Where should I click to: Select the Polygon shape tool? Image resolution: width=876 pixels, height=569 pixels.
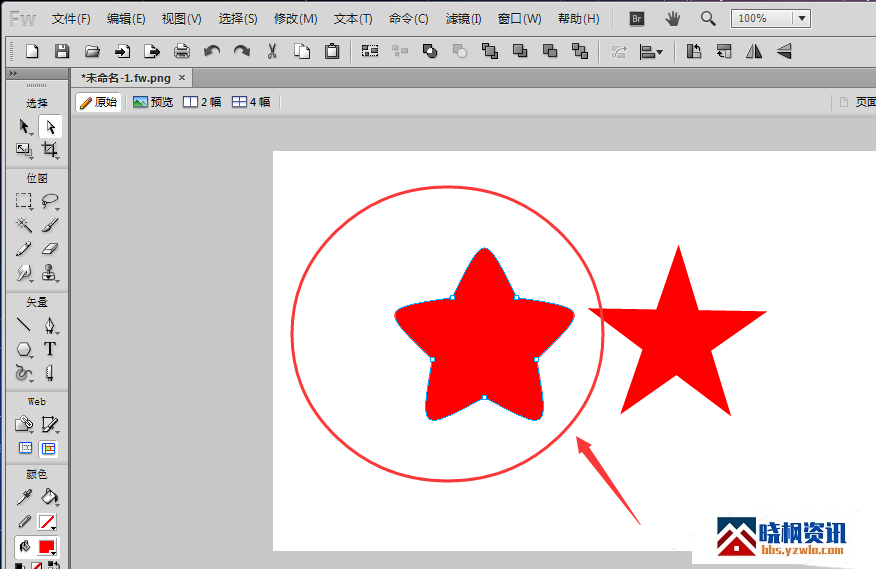pos(24,349)
